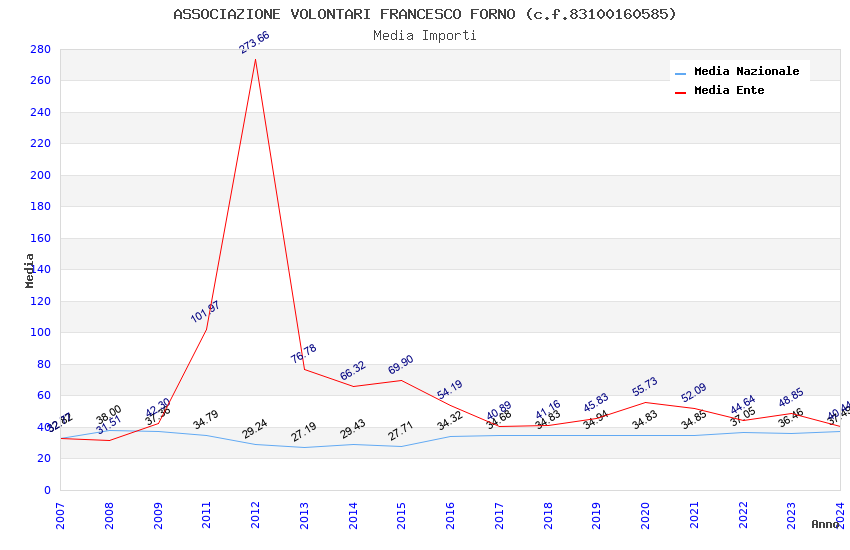Click the 2020 x-axis year label

[x=645, y=515]
